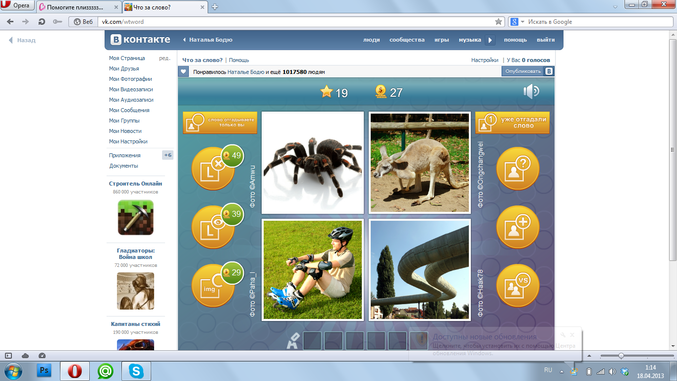Open музыка in VK top menu

click(x=470, y=40)
